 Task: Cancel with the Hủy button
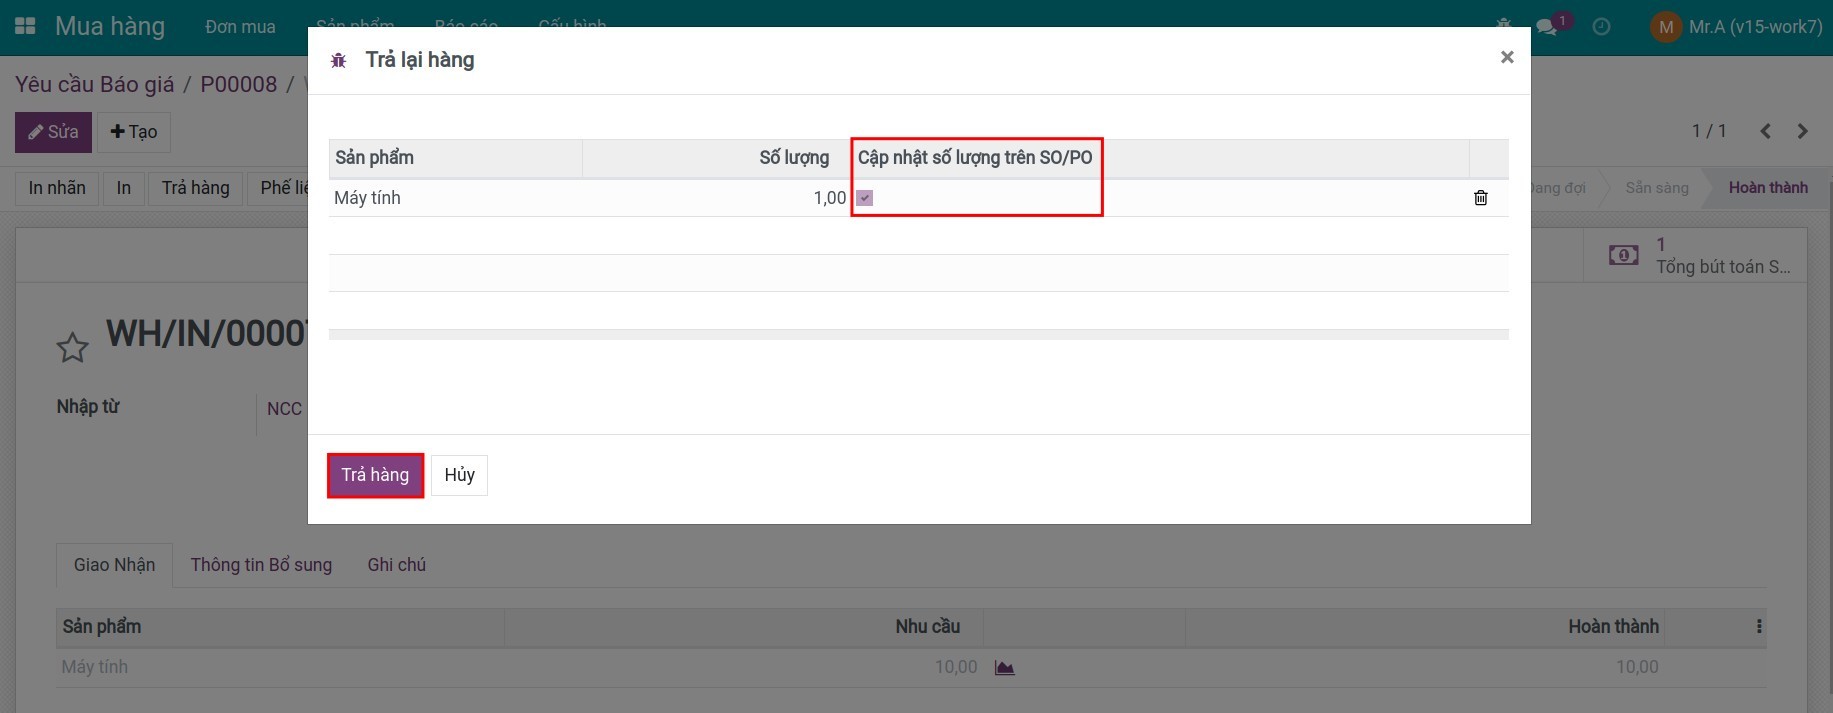459,475
